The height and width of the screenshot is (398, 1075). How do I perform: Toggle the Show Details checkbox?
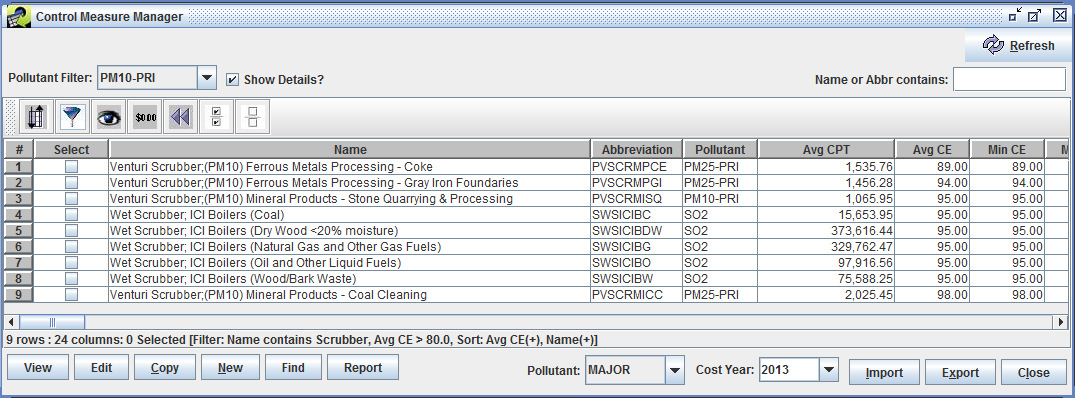[x=232, y=79]
